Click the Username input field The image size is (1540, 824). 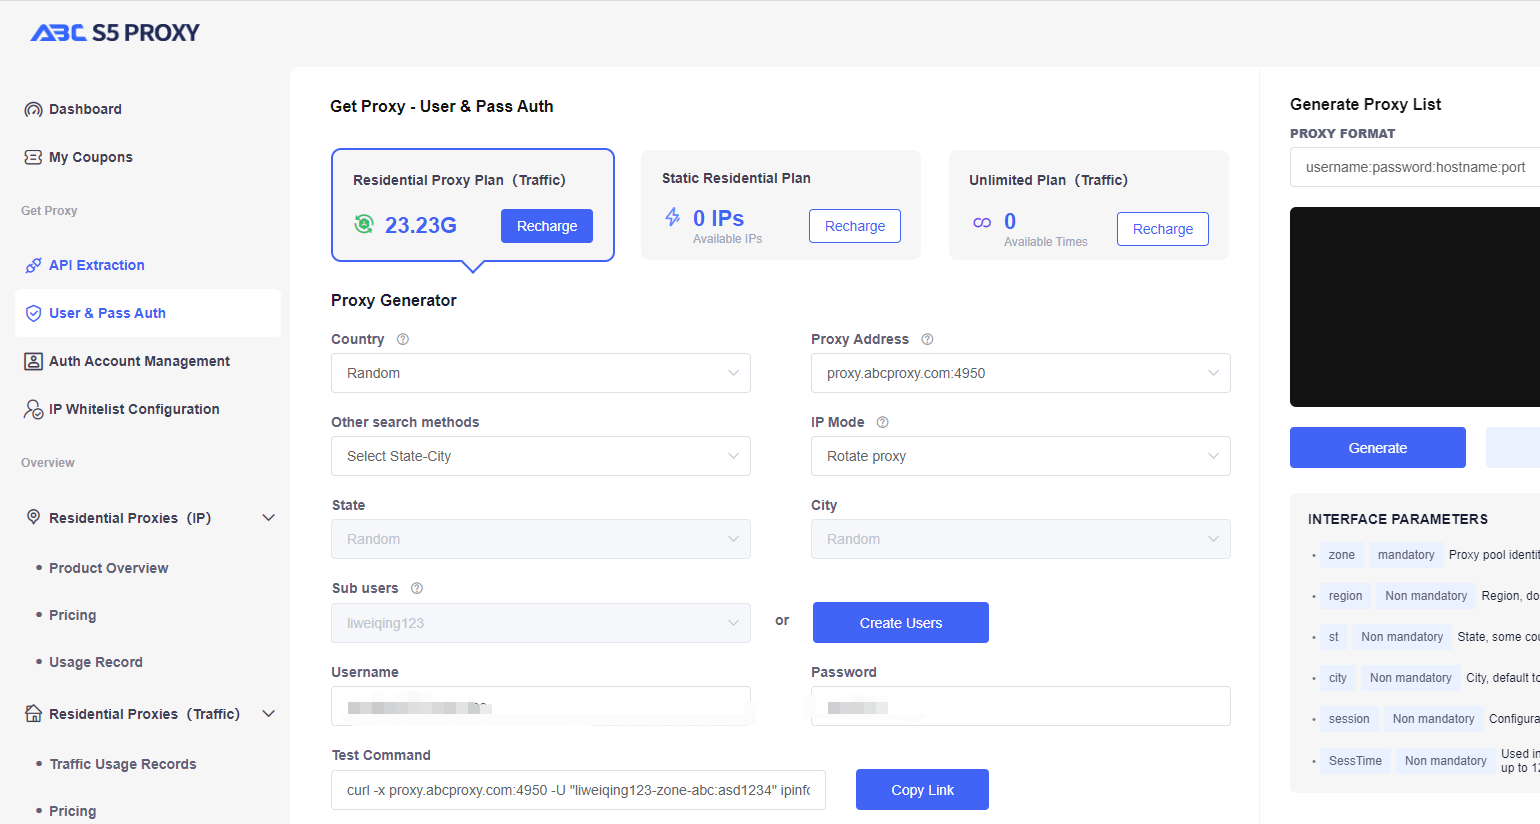click(x=541, y=706)
